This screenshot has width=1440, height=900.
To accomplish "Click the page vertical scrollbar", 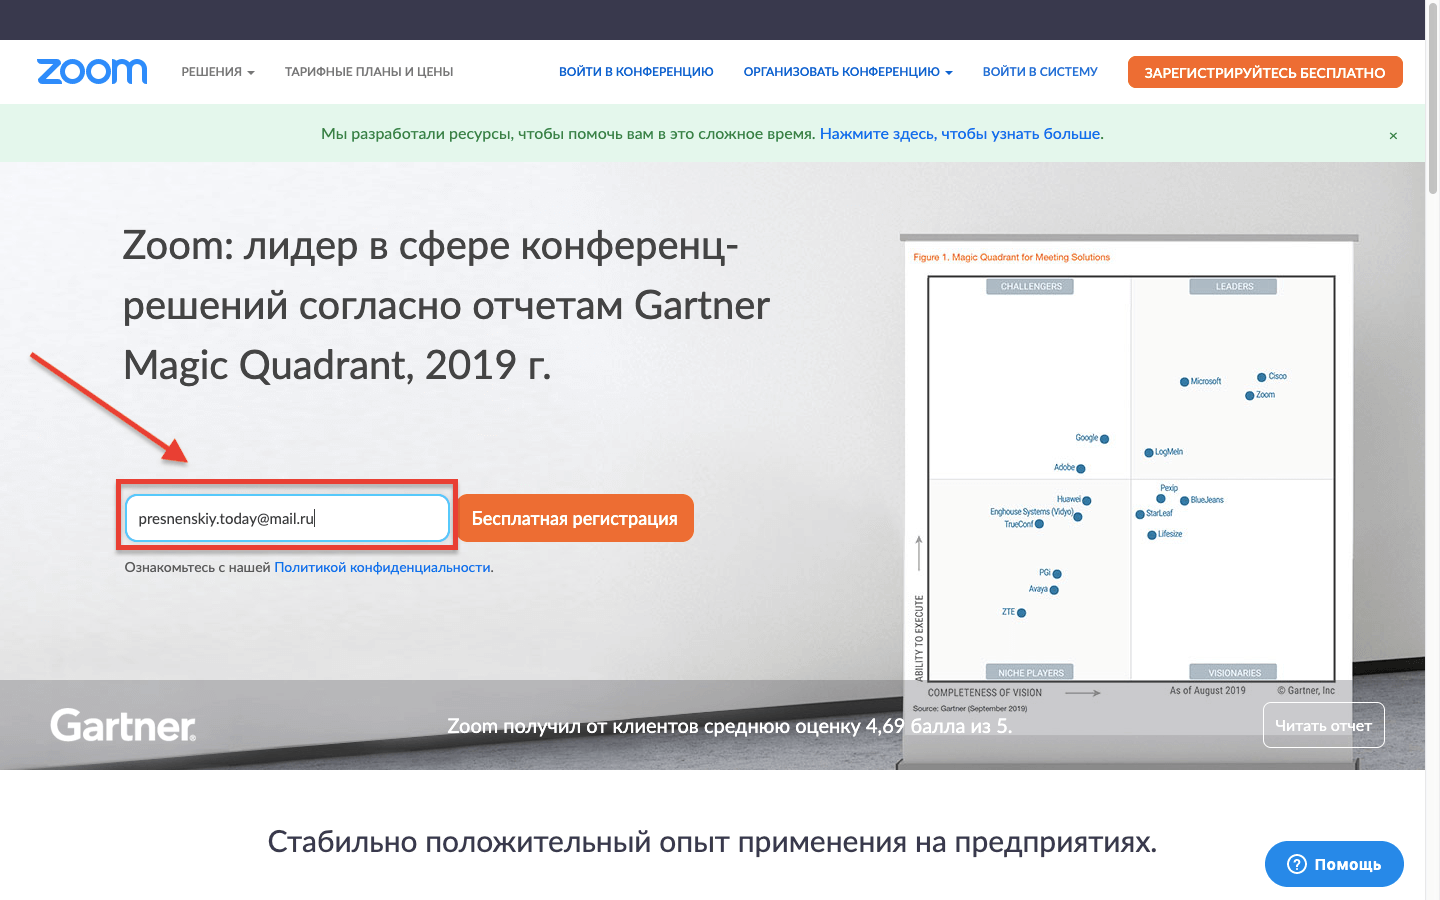I will pyautogui.click(x=1432, y=100).
